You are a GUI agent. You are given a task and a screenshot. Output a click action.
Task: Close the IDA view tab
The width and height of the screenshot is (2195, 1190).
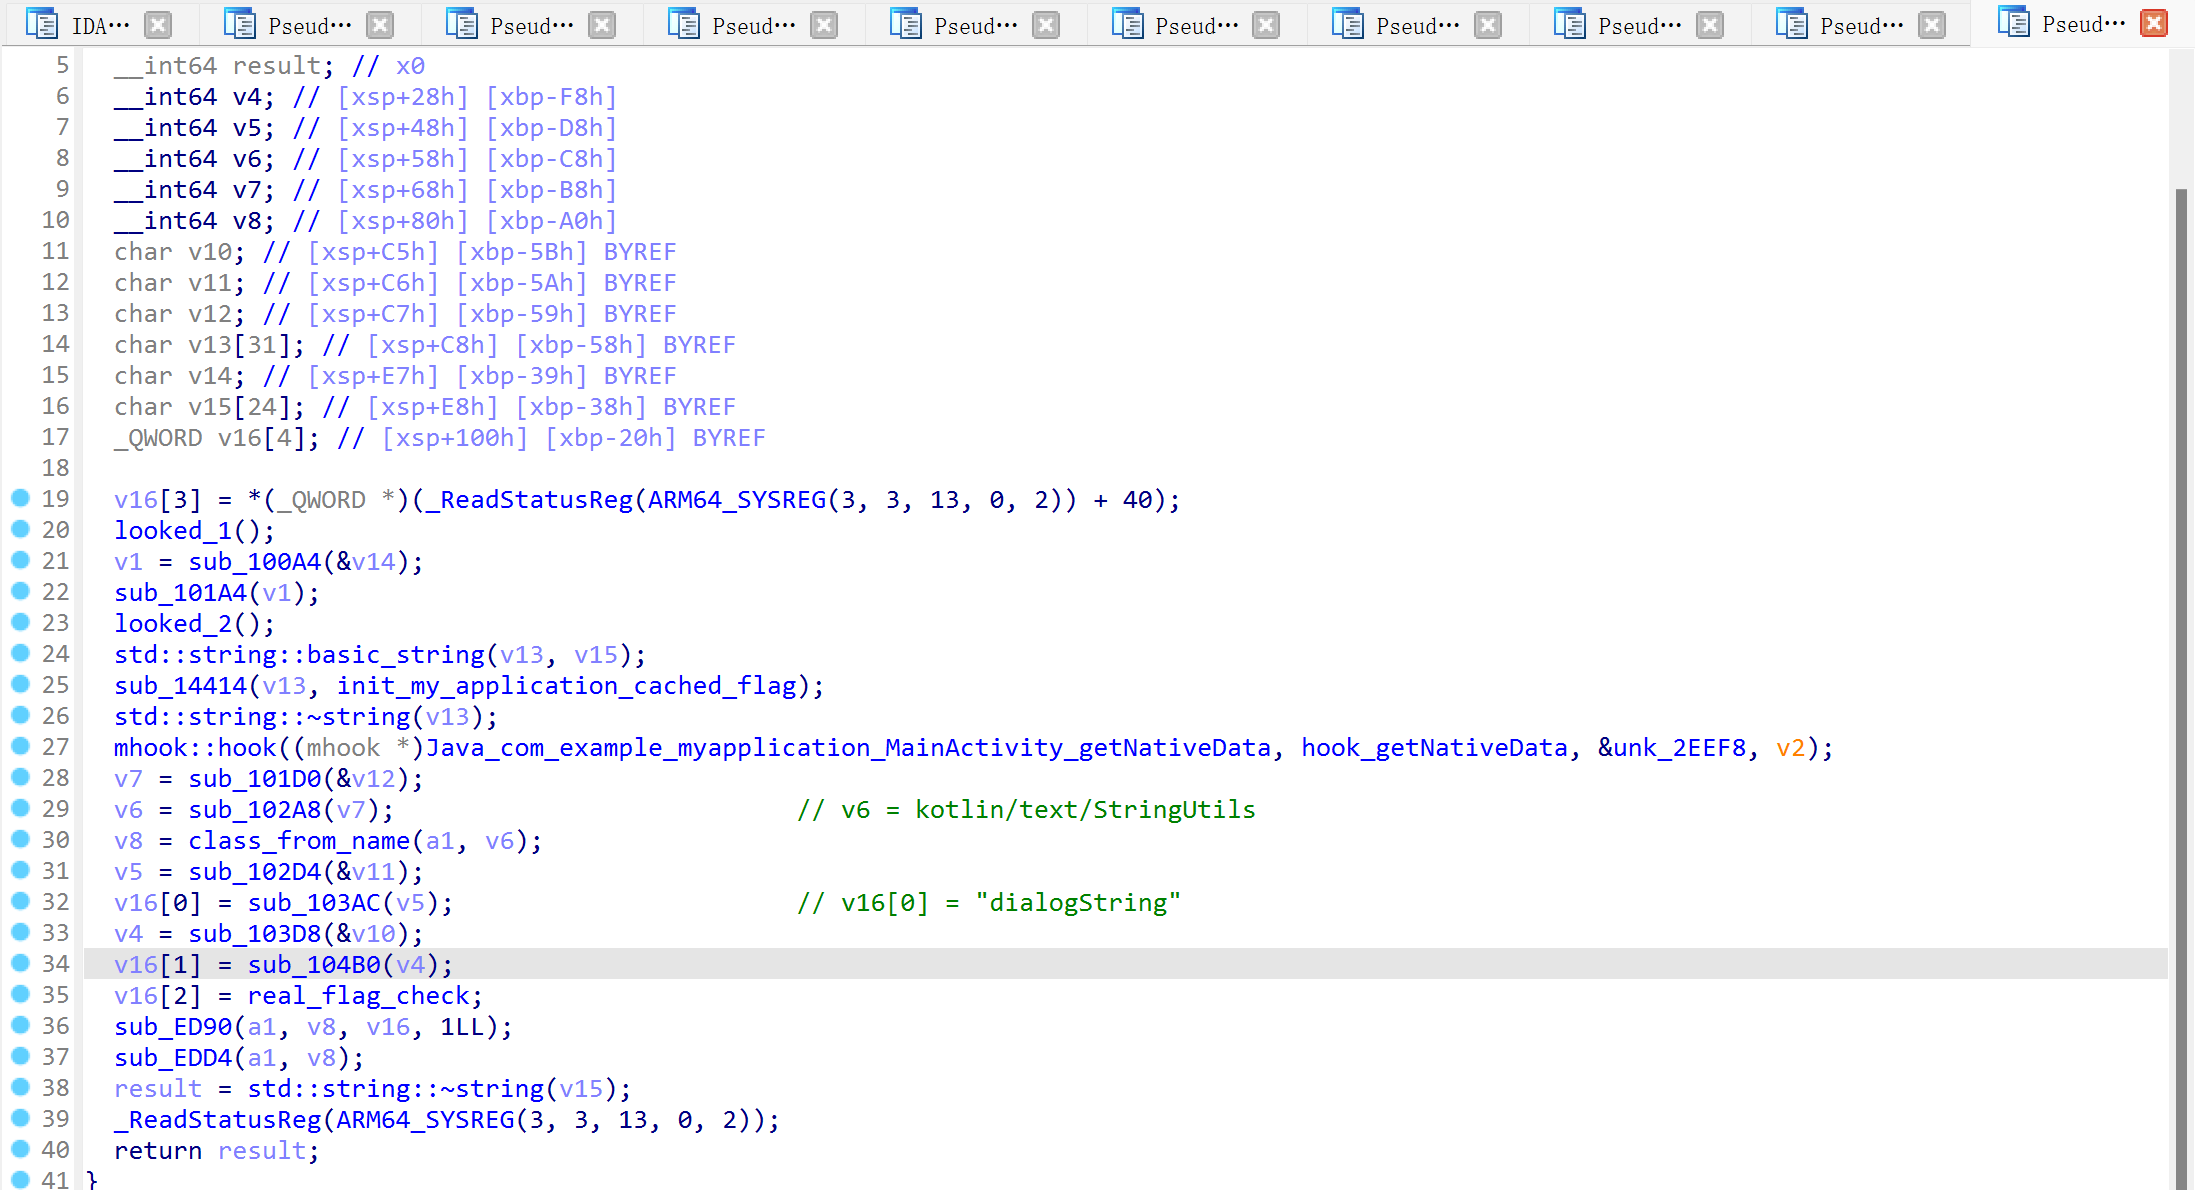pos(158,25)
